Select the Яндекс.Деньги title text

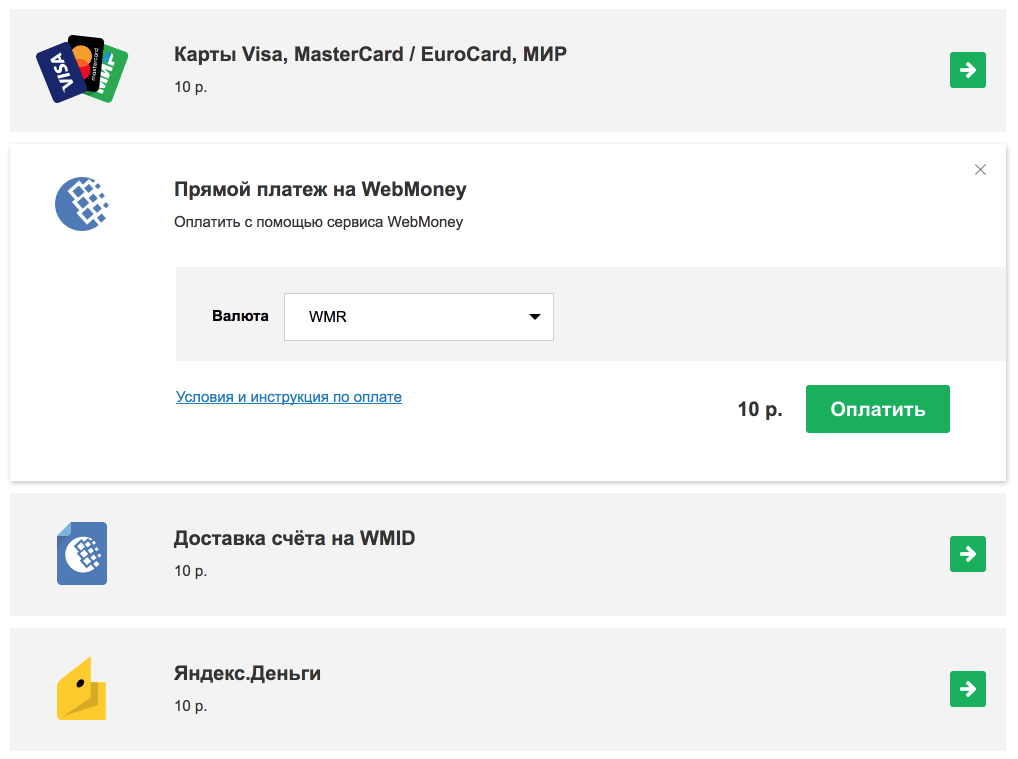pyautogui.click(x=247, y=673)
